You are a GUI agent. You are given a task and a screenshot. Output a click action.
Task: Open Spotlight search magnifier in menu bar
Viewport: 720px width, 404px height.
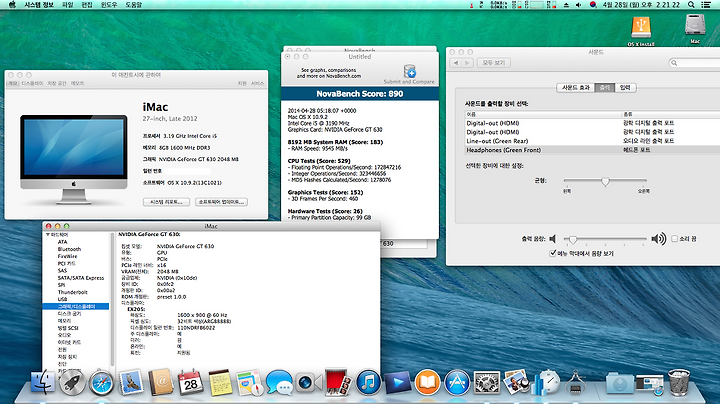(x=691, y=5)
